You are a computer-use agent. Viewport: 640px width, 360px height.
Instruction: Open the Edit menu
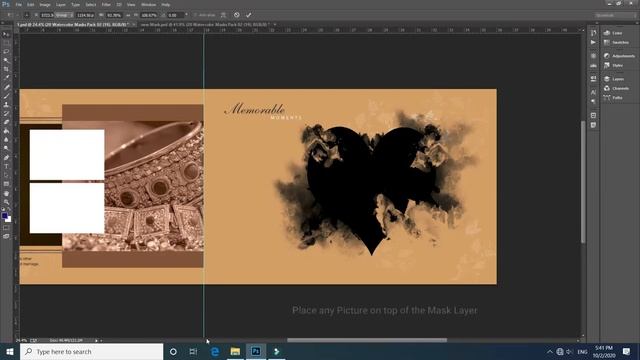point(31,4)
